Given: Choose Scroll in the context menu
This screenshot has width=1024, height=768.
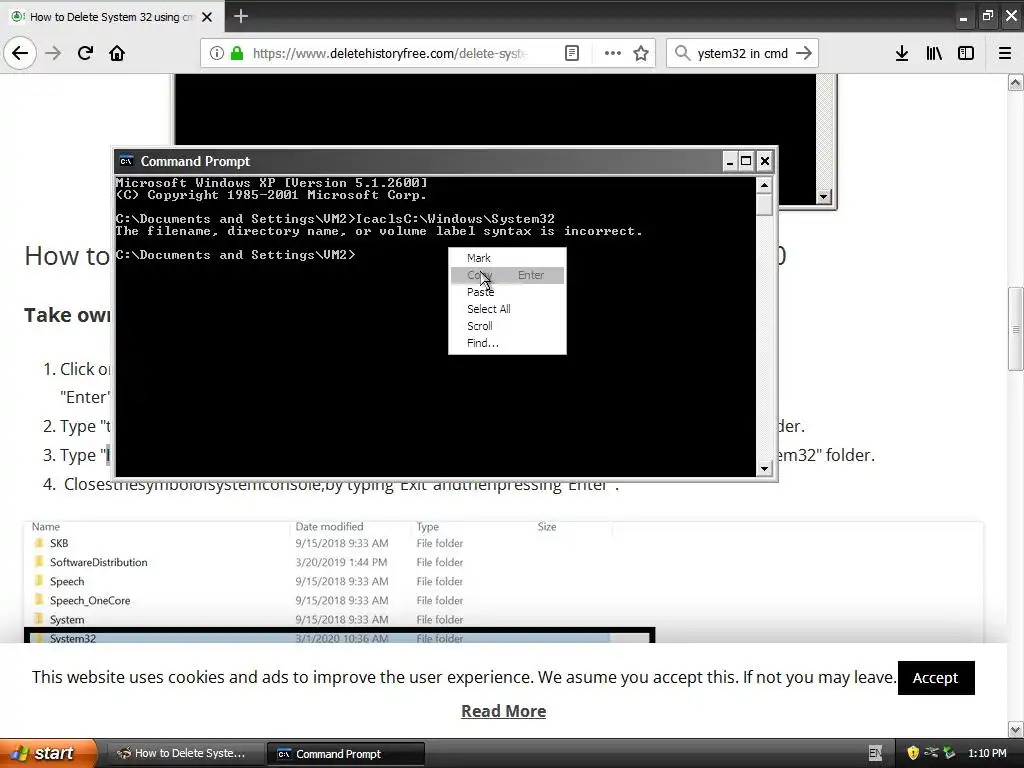Looking at the screenshot, I should coord(507,326).
